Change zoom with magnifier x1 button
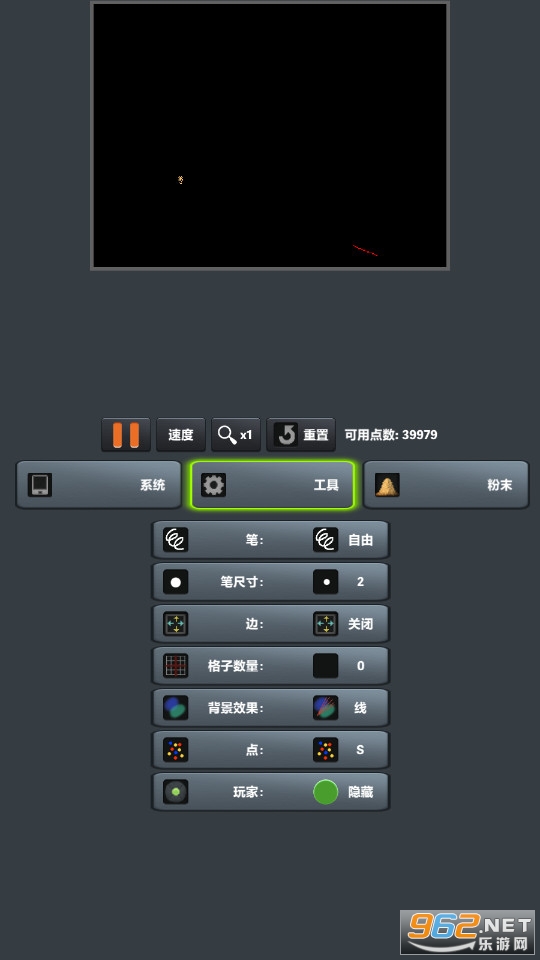The image size is (540, 960). [x=236, y=435]
